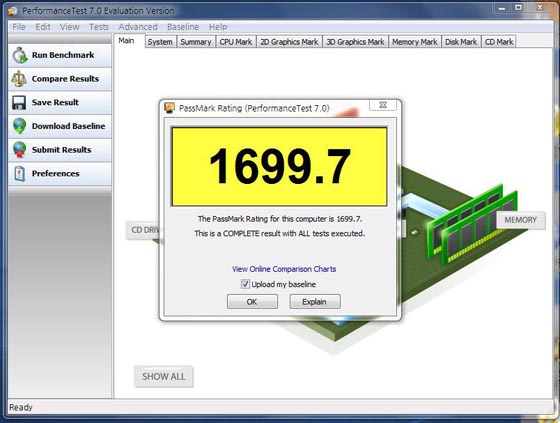Close the PassMark Rating dialog
This screenshot has width=560, height=423.
[x=383, y=105]
